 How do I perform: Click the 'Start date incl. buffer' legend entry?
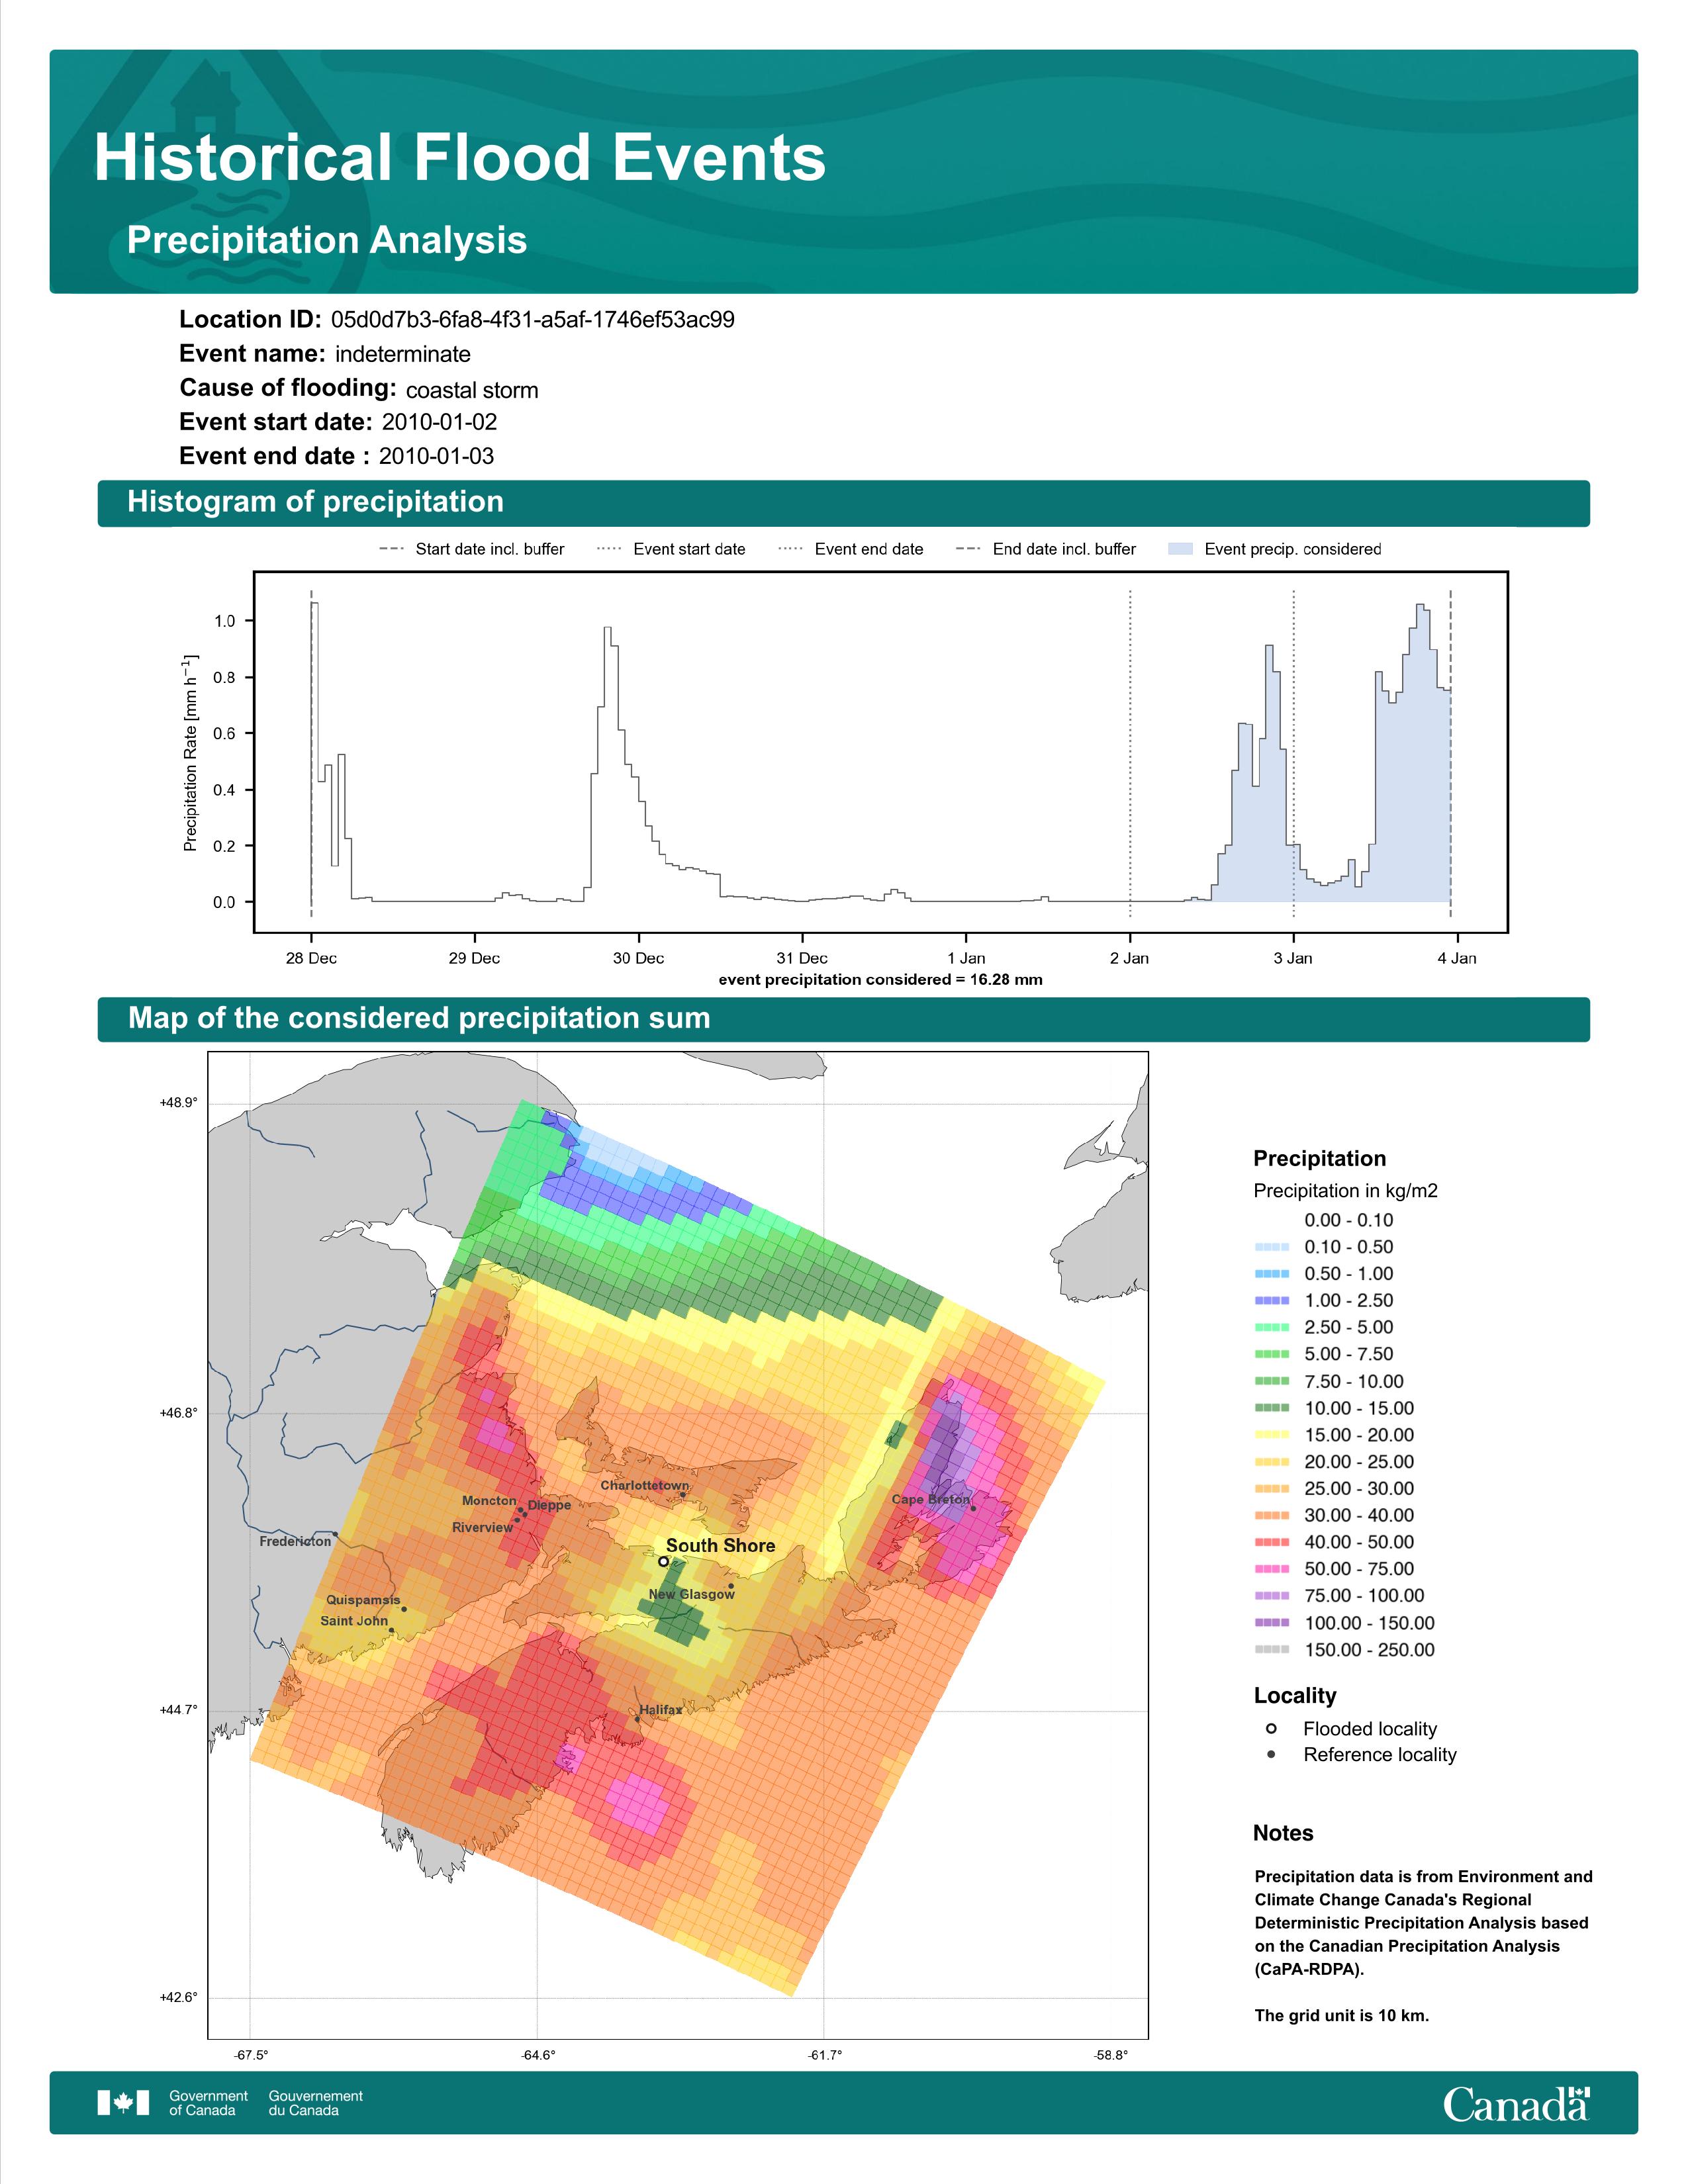tap(472, 549)
